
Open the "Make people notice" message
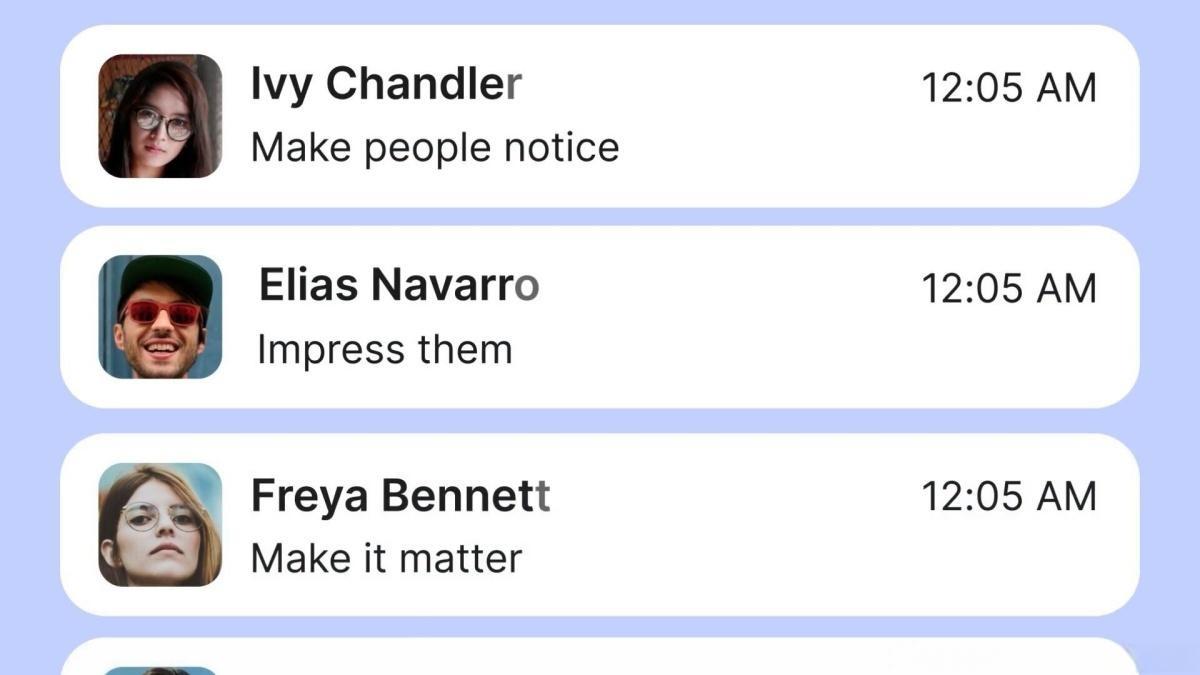435,148
